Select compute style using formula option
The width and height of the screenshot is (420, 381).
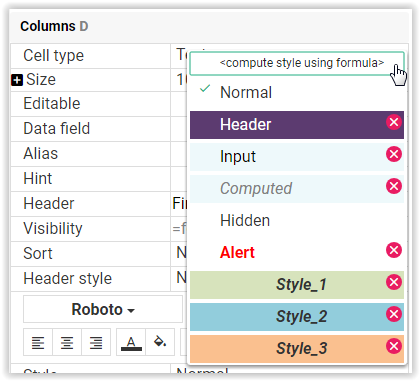point(297,63)
